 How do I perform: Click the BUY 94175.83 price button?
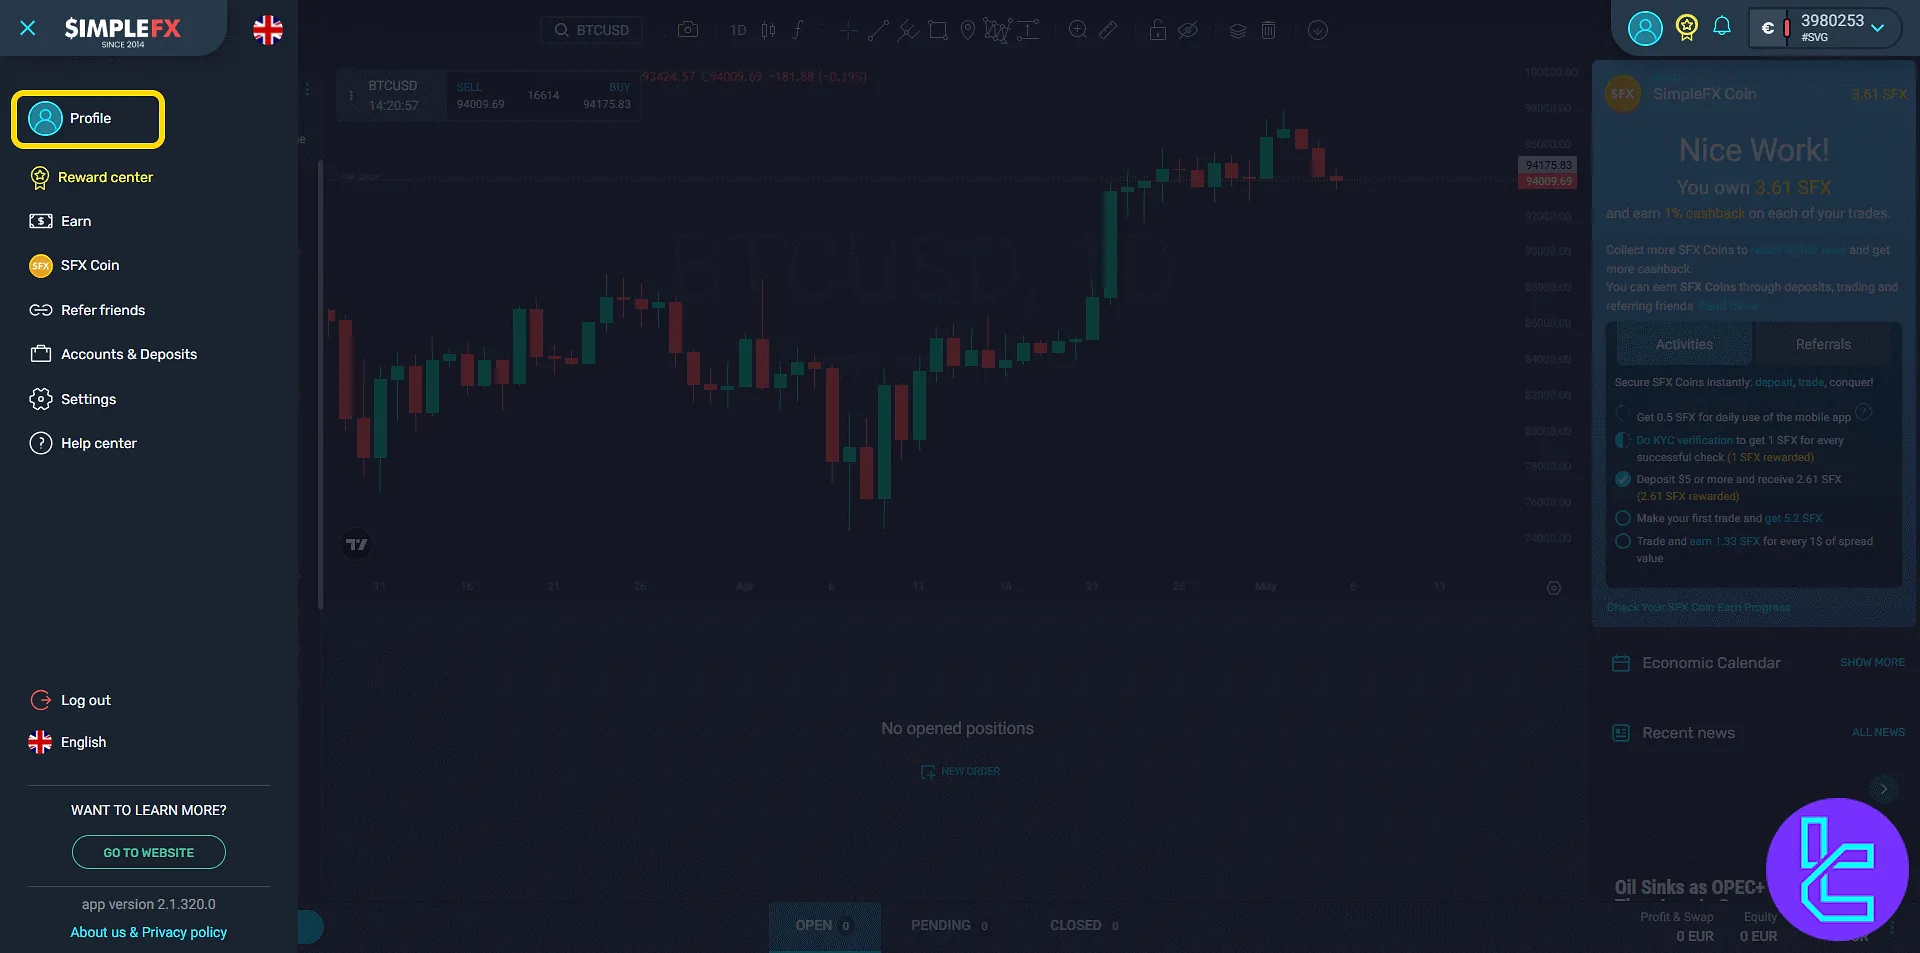click(607, 96)
